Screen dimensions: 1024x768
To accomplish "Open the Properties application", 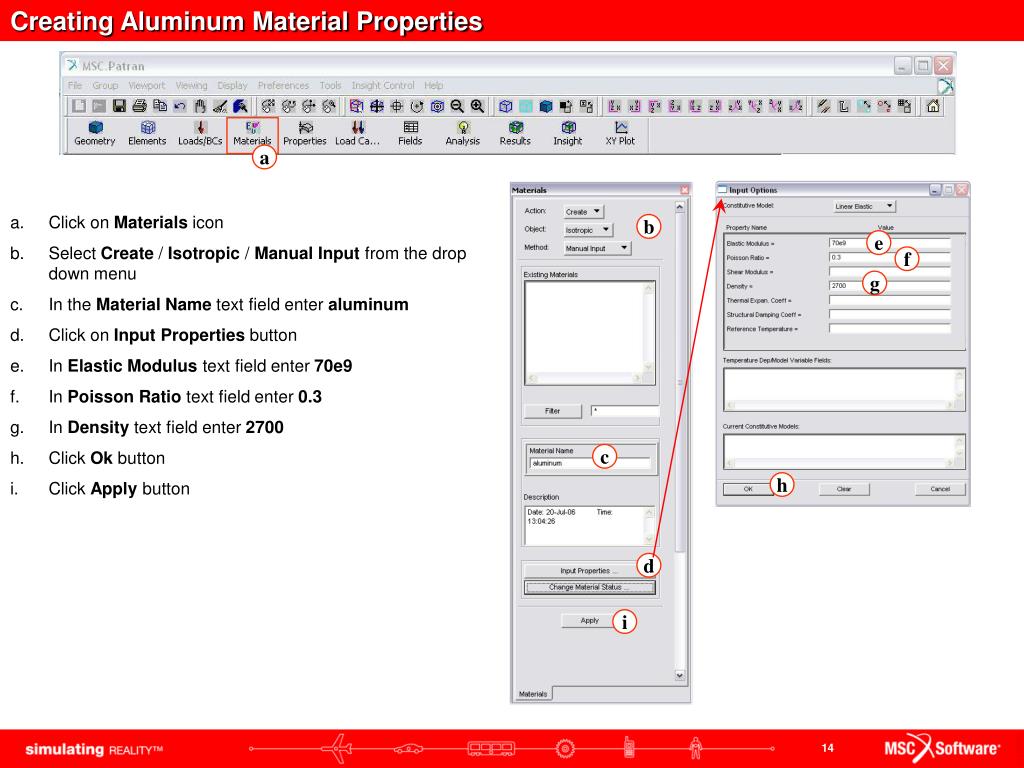I will pyautogui.click(x=304, y=133).
